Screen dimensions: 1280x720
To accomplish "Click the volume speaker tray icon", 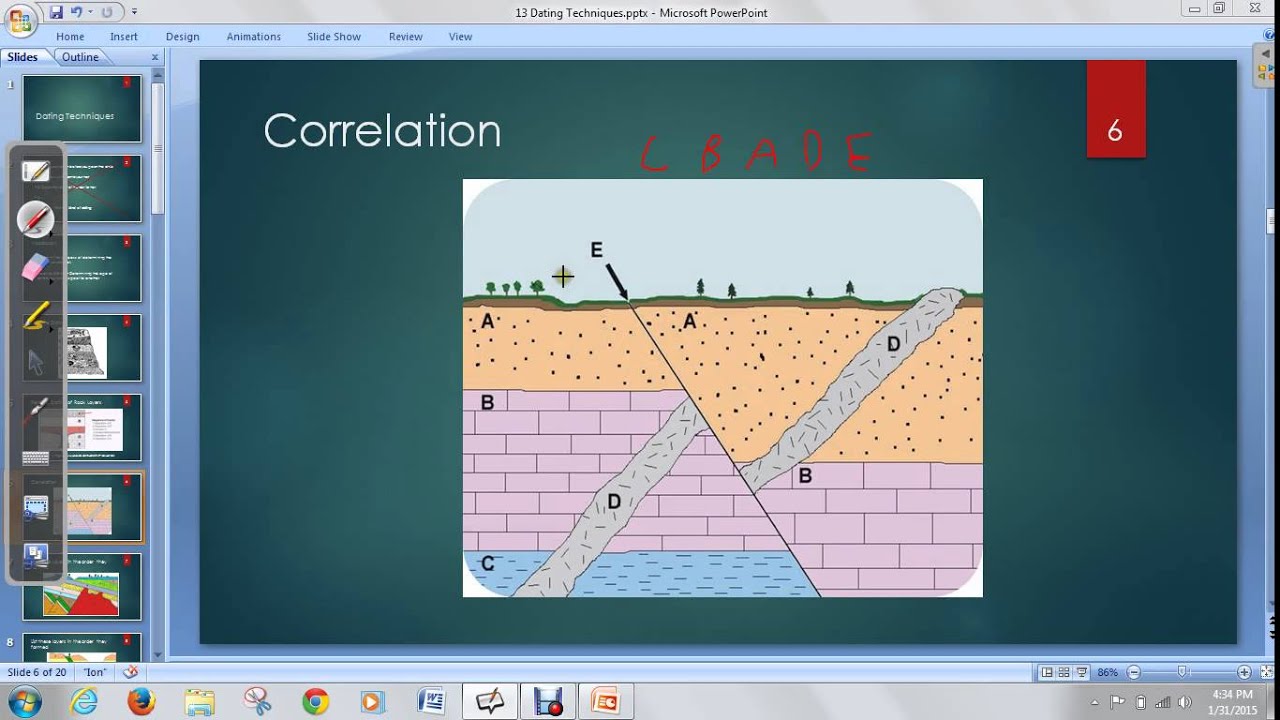I will click(x=1184, y=702).
